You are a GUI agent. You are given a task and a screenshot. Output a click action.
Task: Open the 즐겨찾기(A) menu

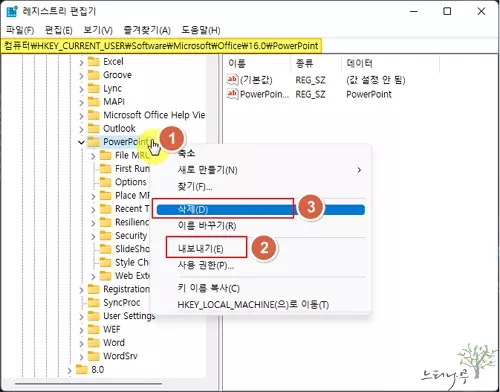click(147, 30)
